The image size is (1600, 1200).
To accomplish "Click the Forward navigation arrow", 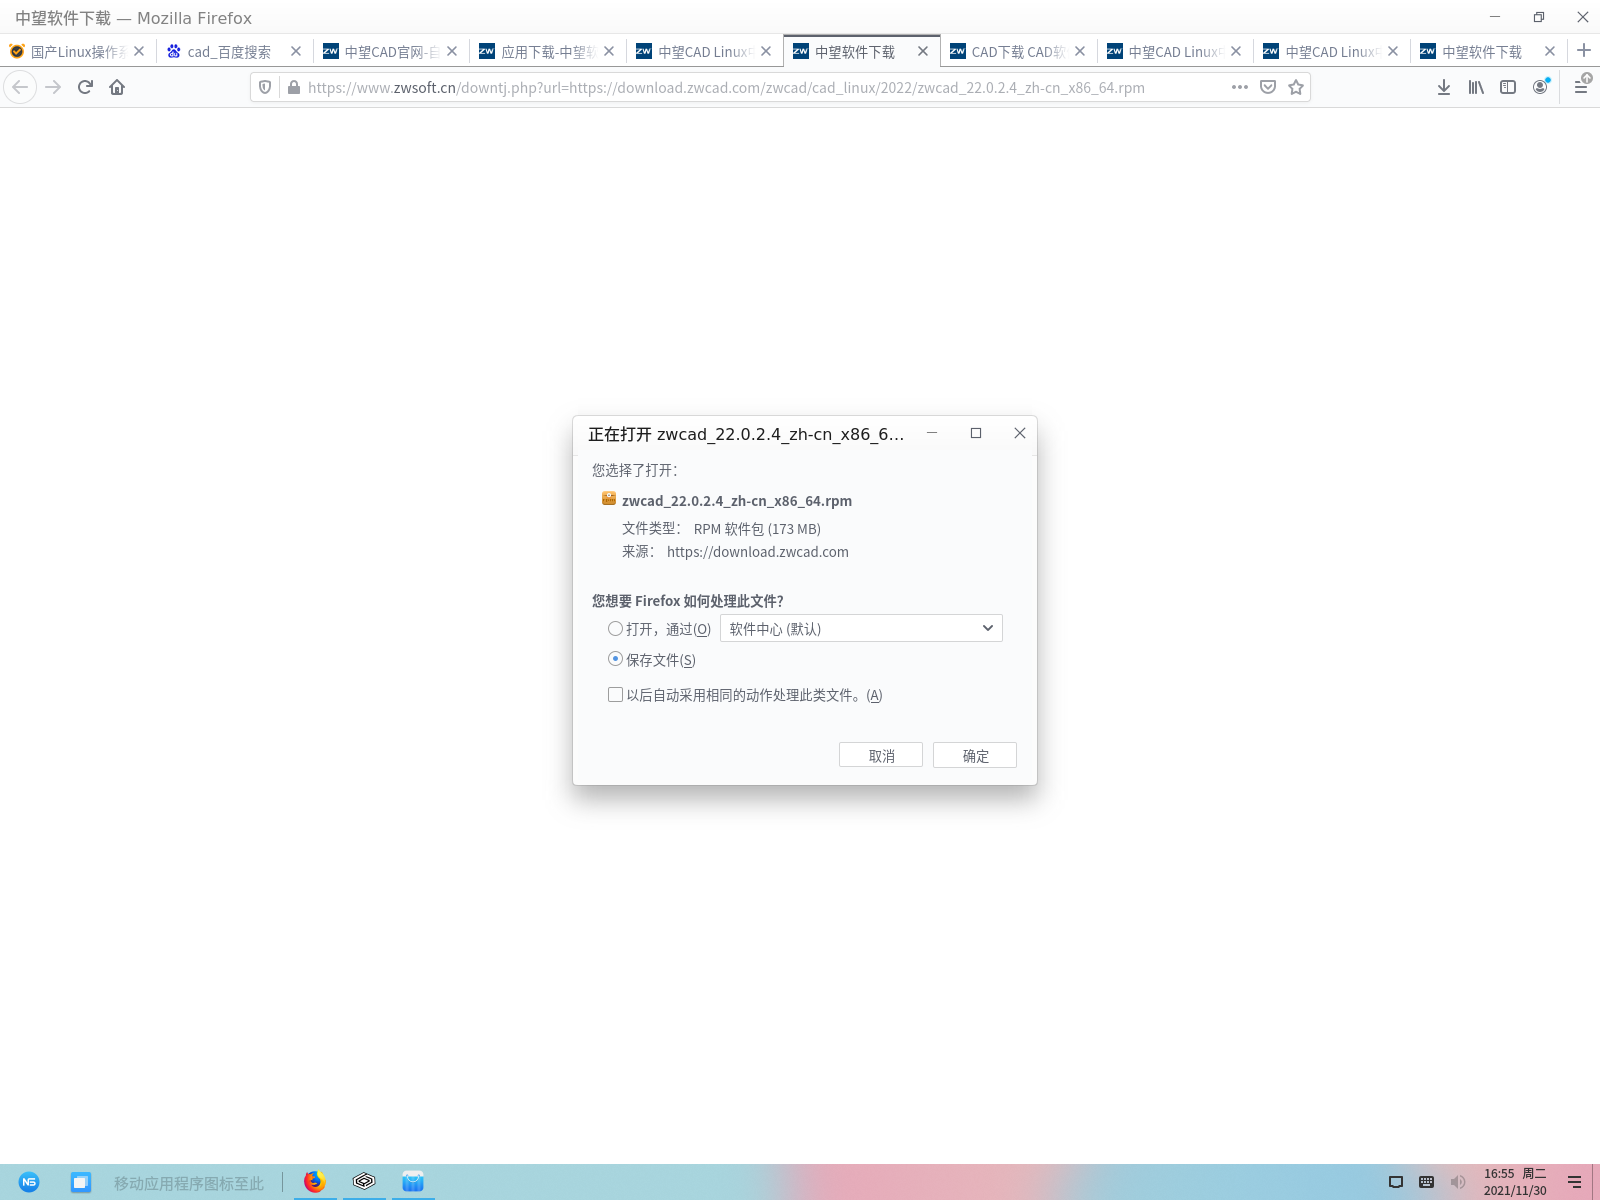I will 53,87.
